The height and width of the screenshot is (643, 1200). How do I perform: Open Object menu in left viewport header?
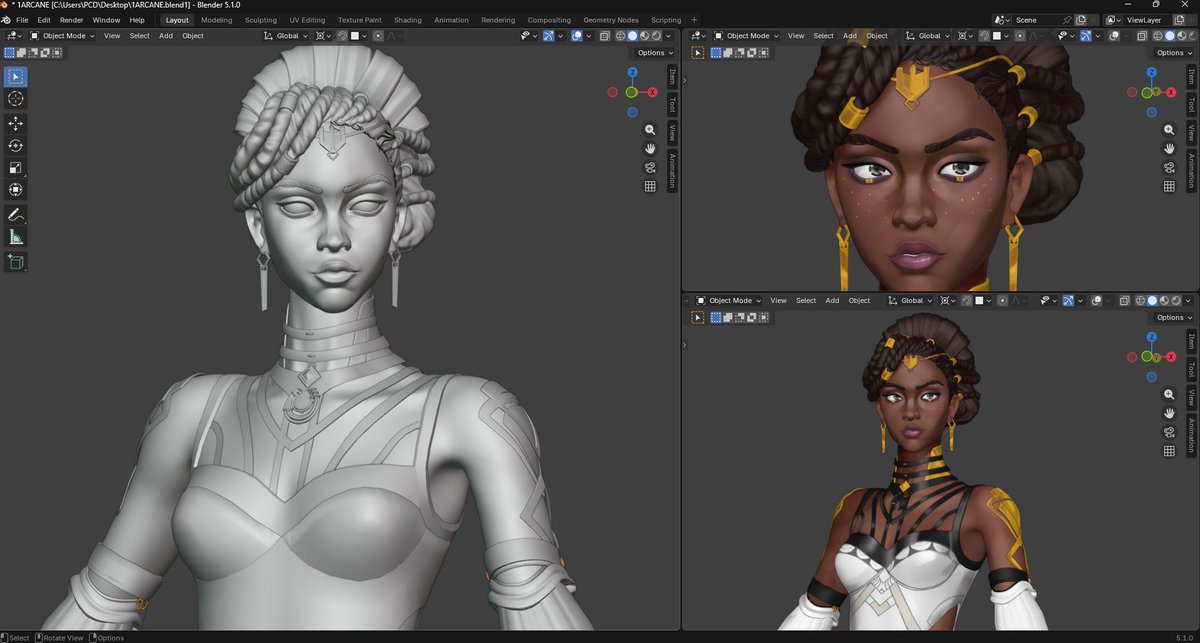tap(193, 36)
